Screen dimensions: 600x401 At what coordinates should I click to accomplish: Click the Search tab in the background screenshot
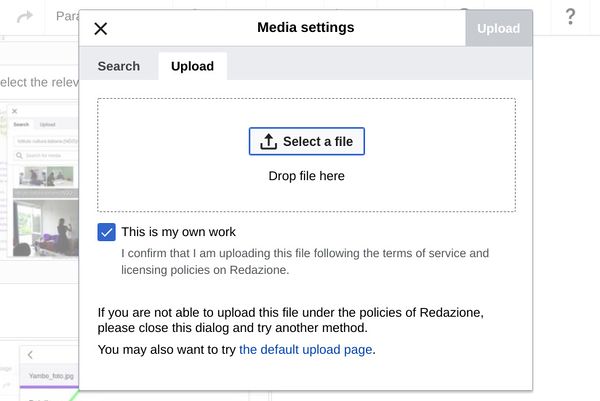(x=21, y=125)
